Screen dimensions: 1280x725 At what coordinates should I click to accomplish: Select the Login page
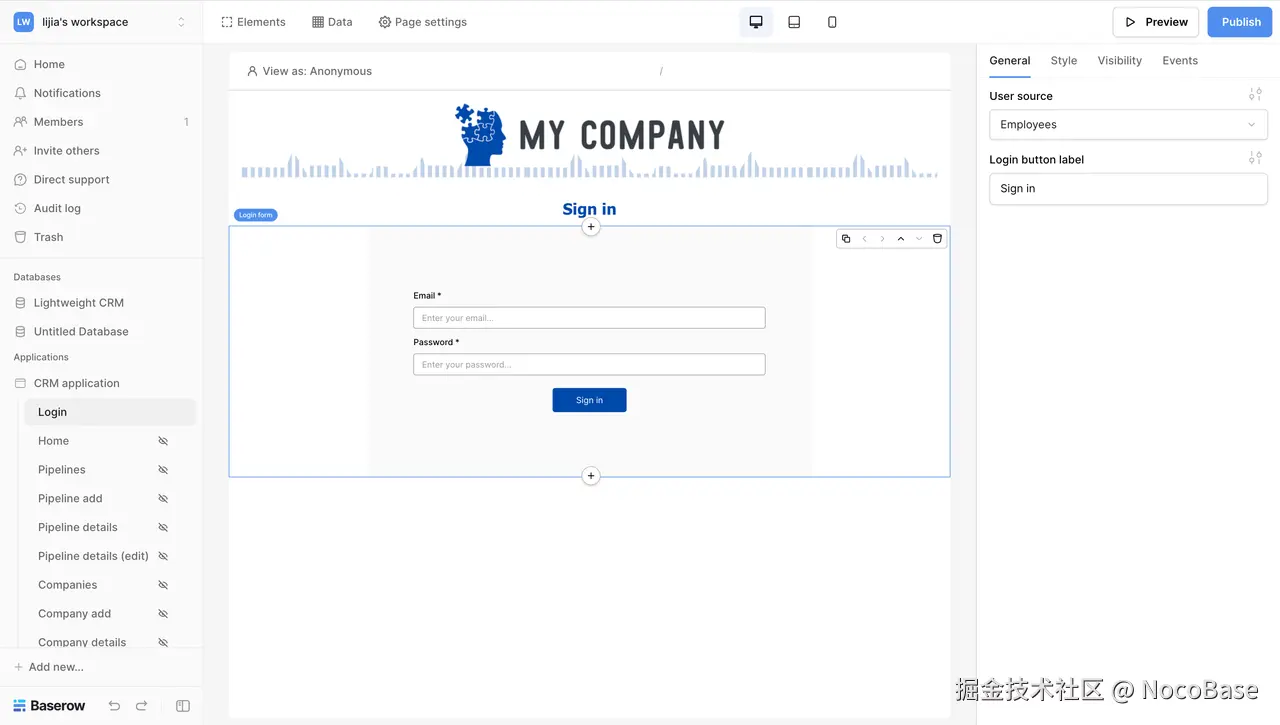click(x=110, y=412)
